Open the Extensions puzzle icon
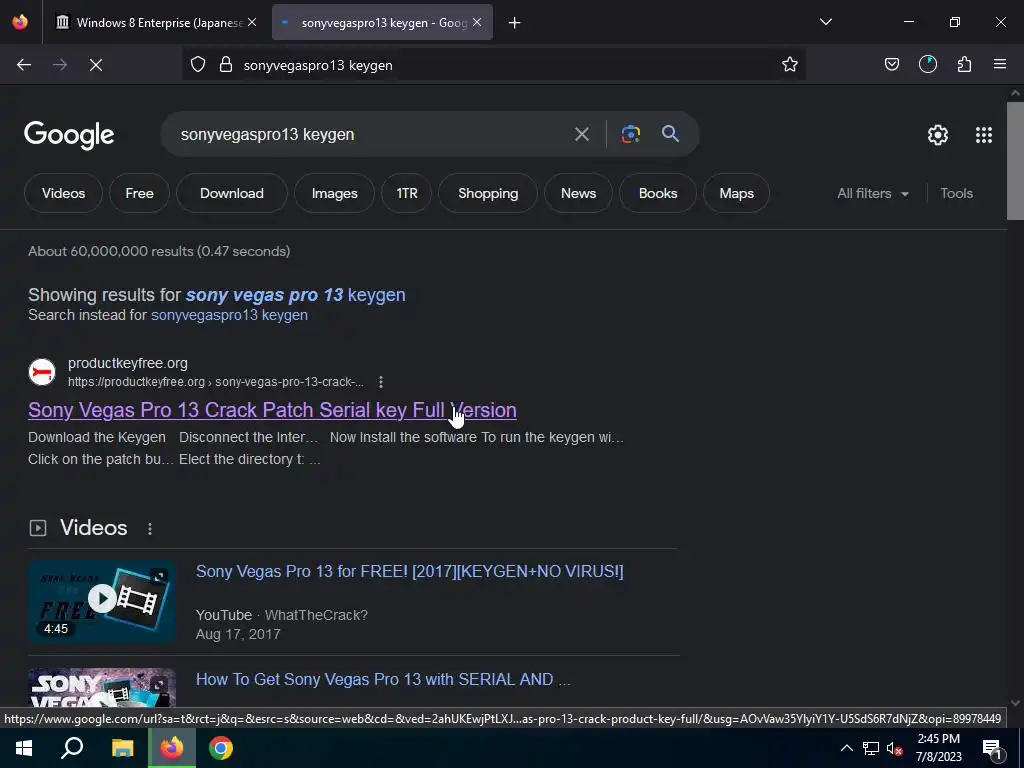The width and height of the screenshot is (1024, 768). pos(964,64)
